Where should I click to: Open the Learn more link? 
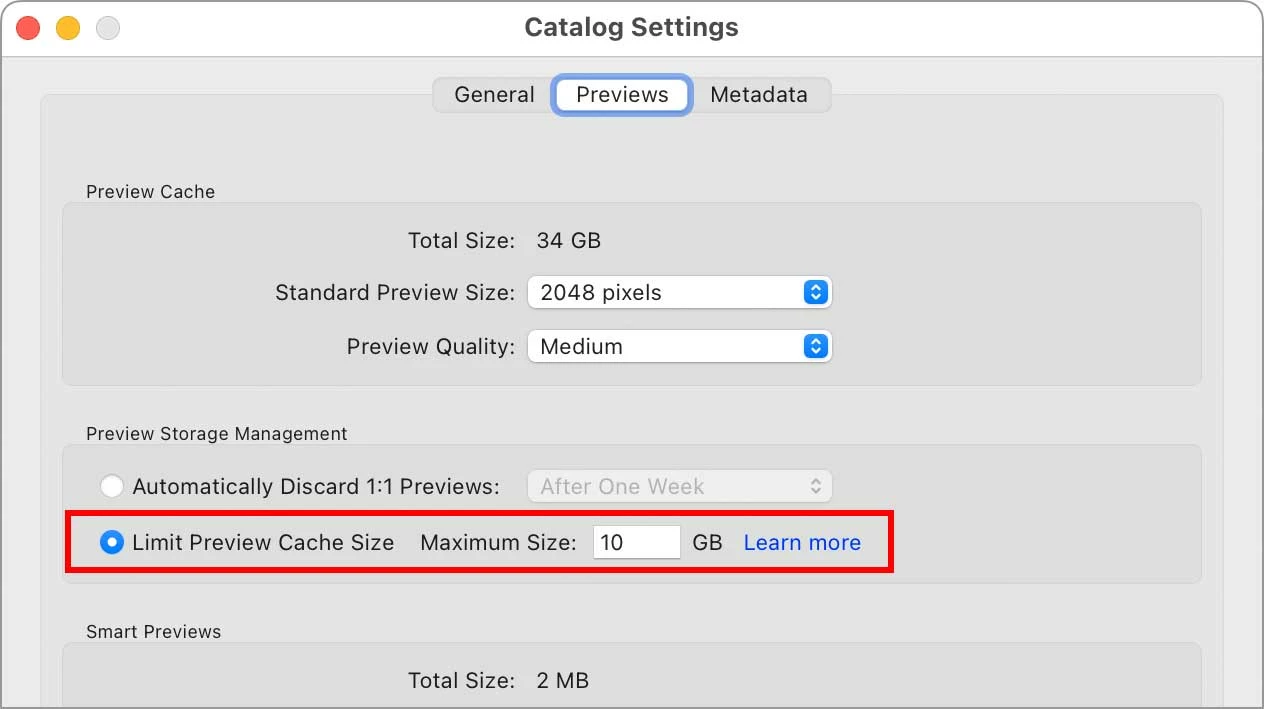coord(802,543)
